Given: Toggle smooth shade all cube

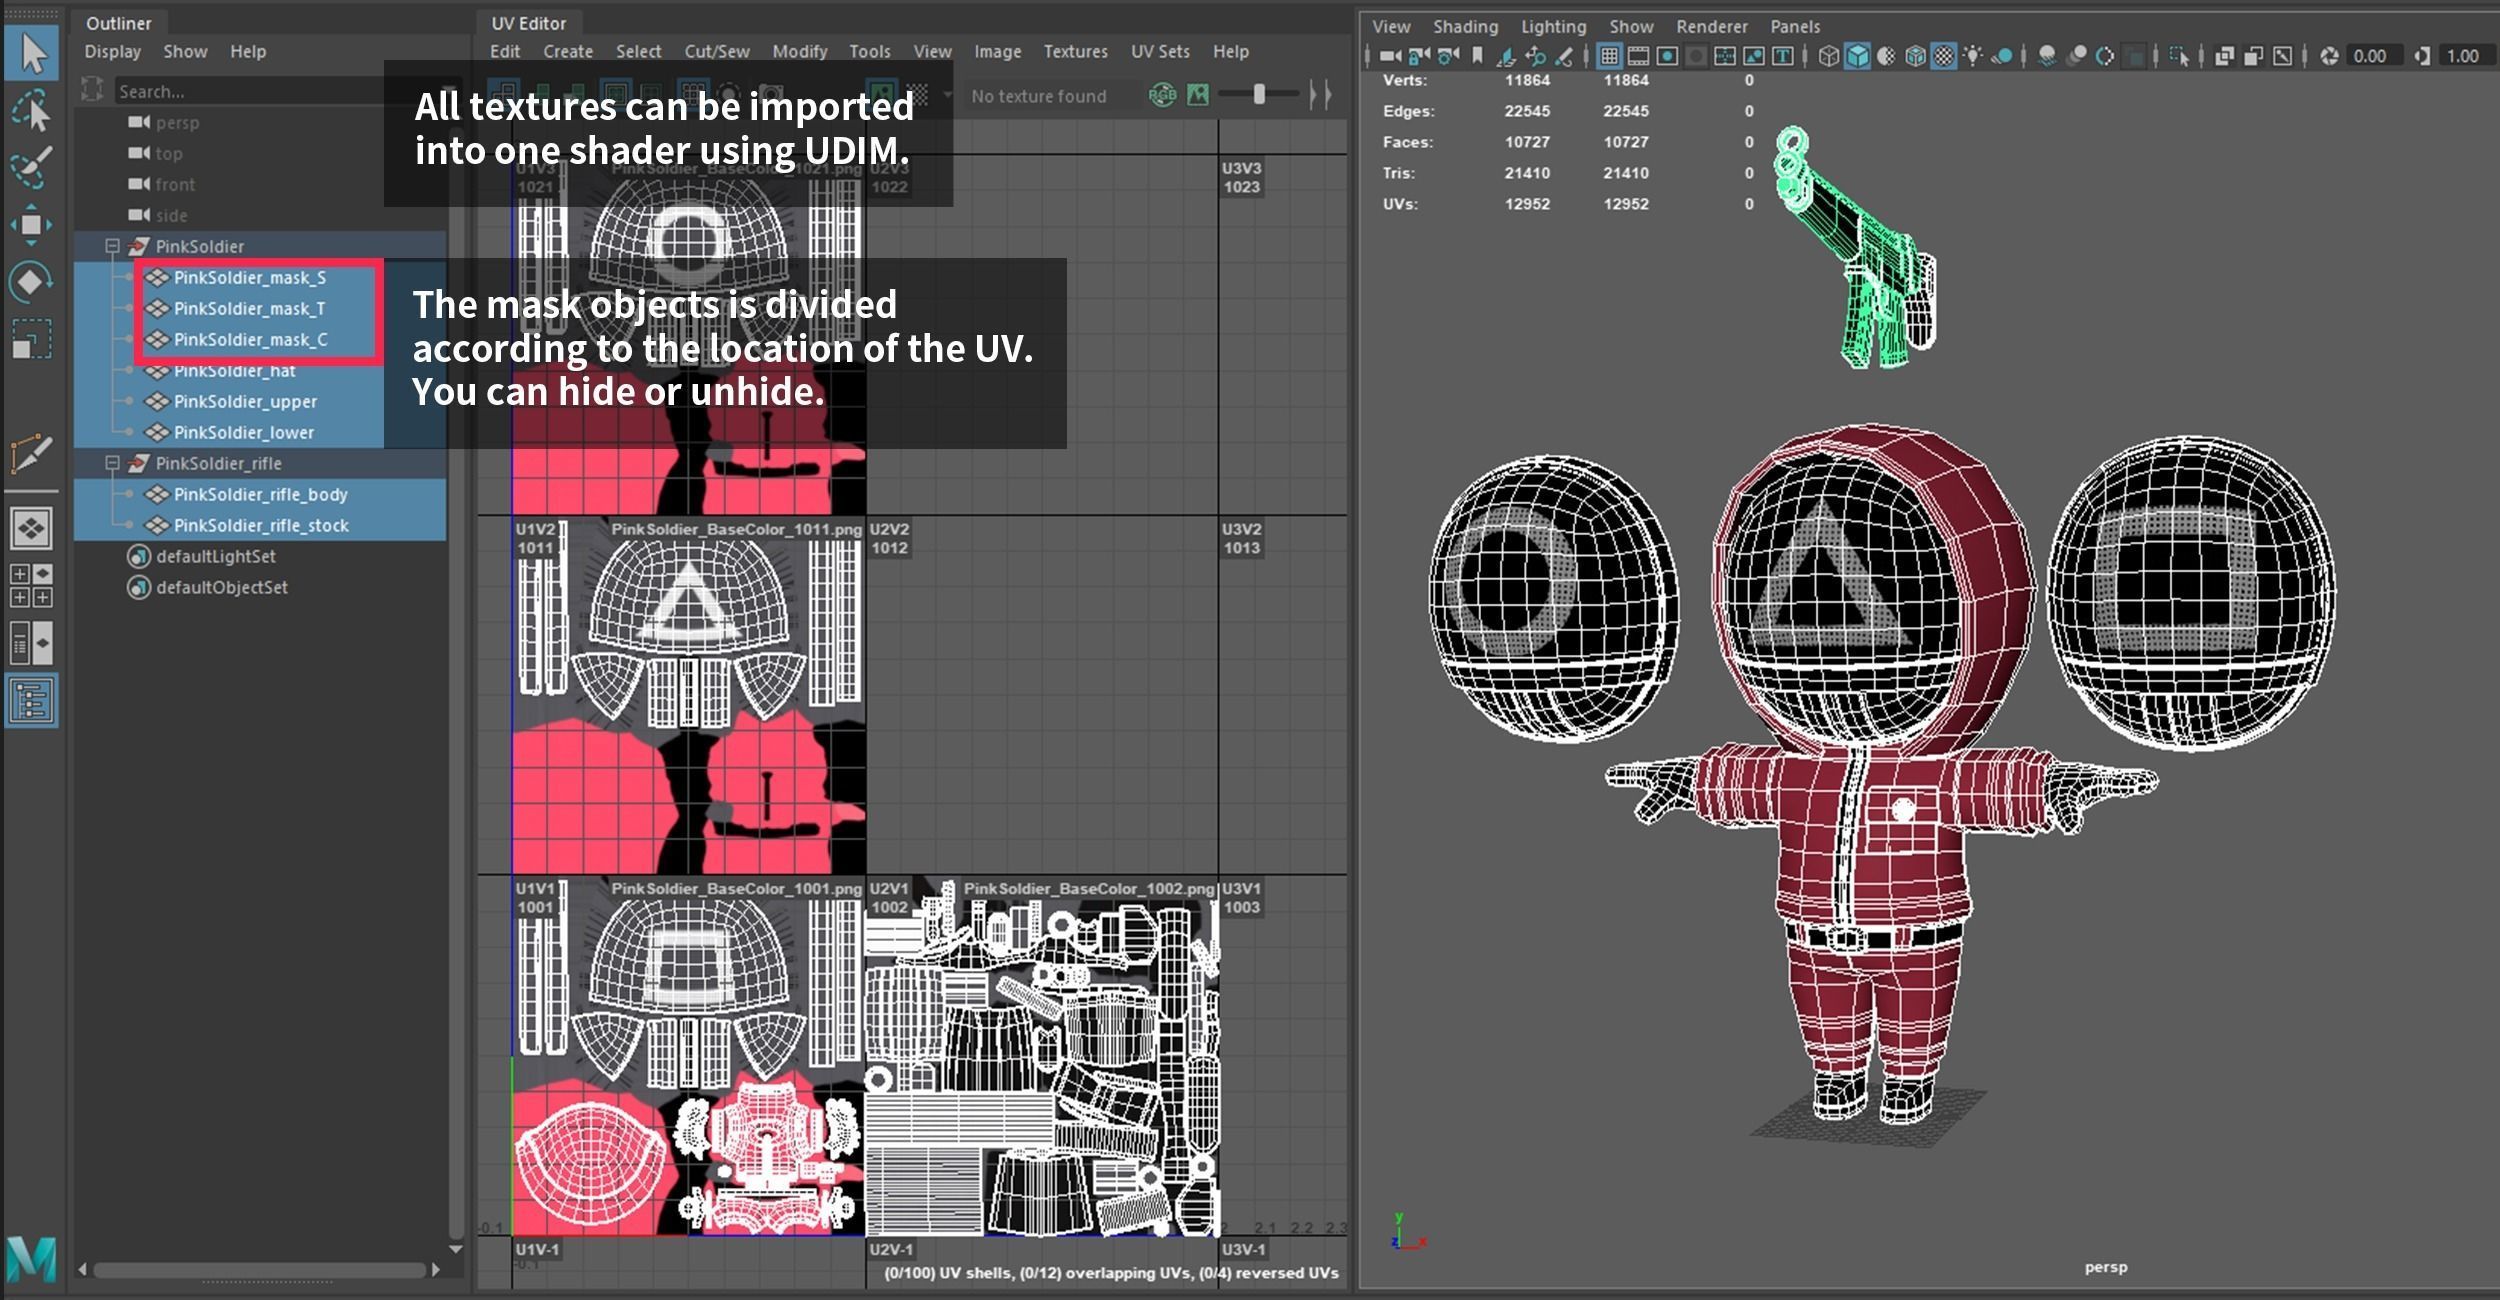Looking at the screenshot, I should tap(1857, 56).
